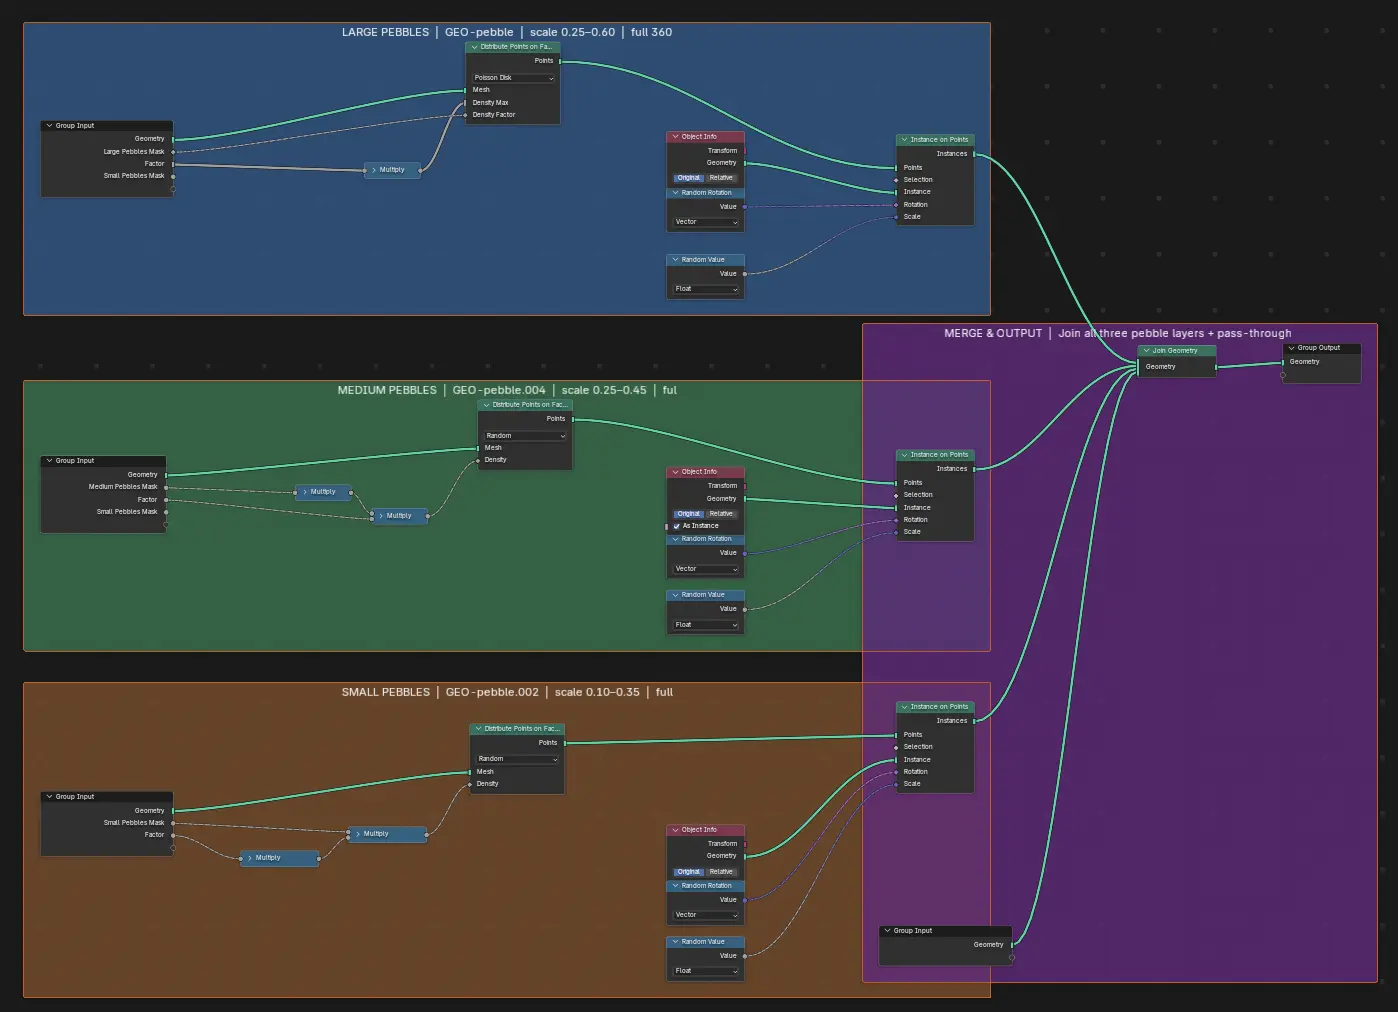This screenshot has height=1012, width=1398.
Task: Select the lower Multiply node in Small Pebbles frame
Action: pyautogui.click(x=279, y=858)
